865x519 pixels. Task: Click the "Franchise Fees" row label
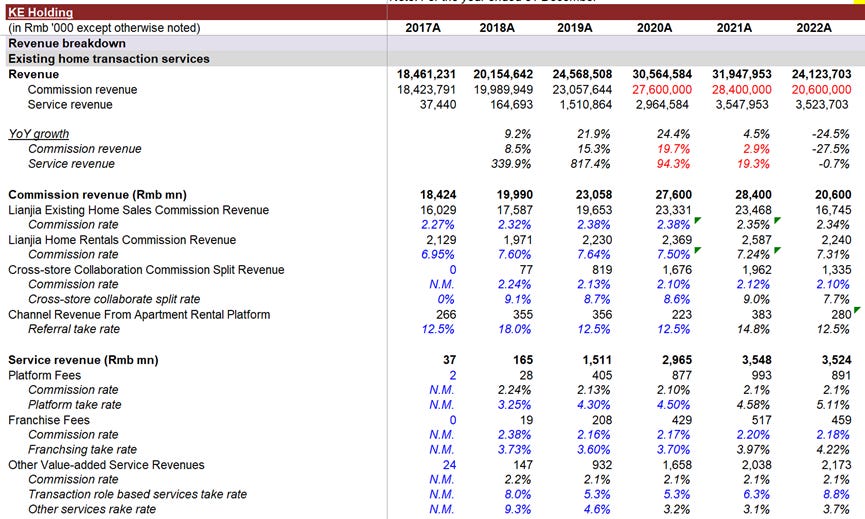[49, 420]
